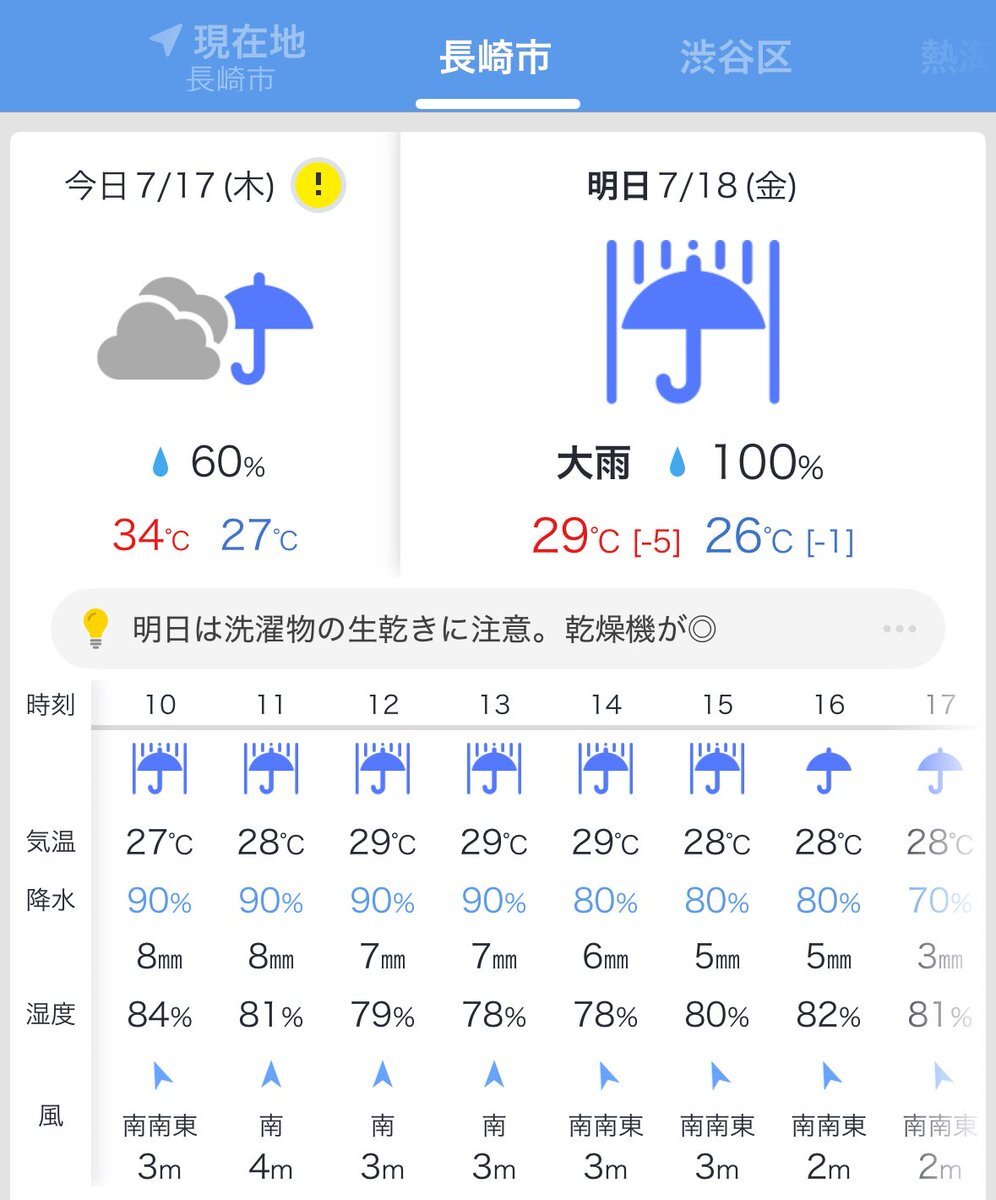
Task: Open today 7/17 forecast card
Action: (x=205, y=355)
